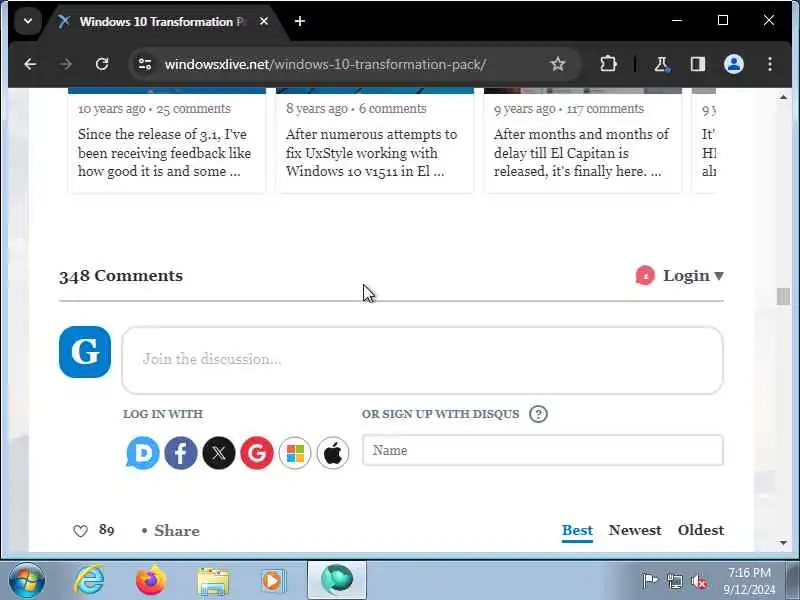800x600 pixels.
Task: Launch Firefox from the taskbar
Action: [151, 581]
